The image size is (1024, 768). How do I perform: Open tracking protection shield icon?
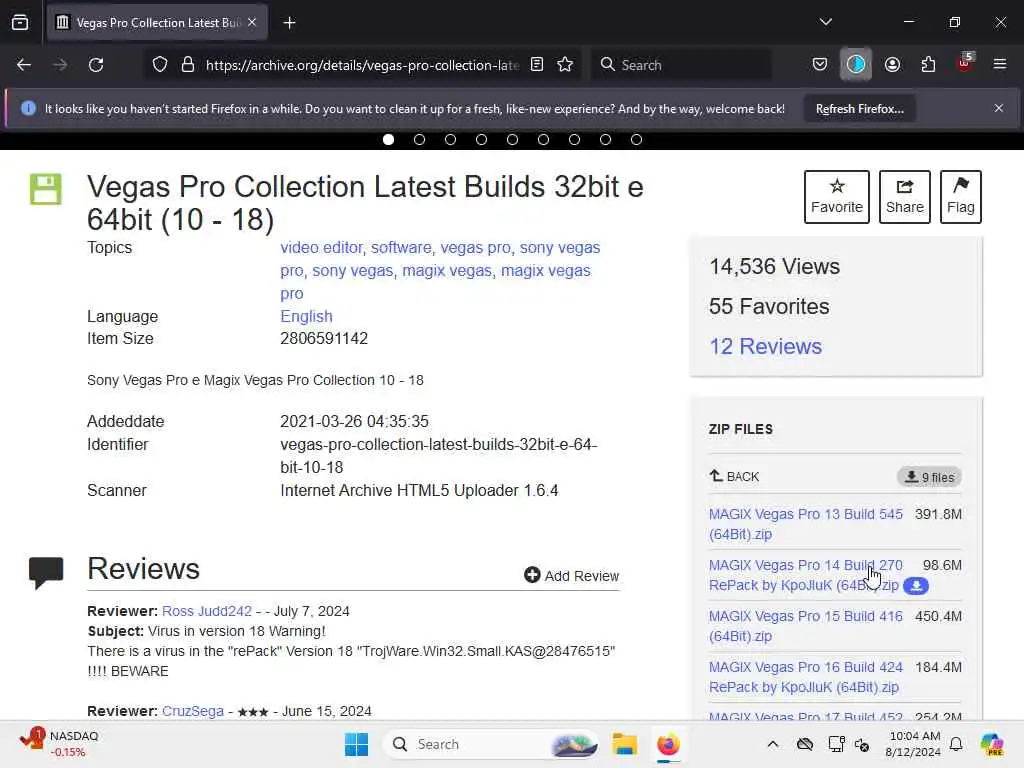point(160,65)
